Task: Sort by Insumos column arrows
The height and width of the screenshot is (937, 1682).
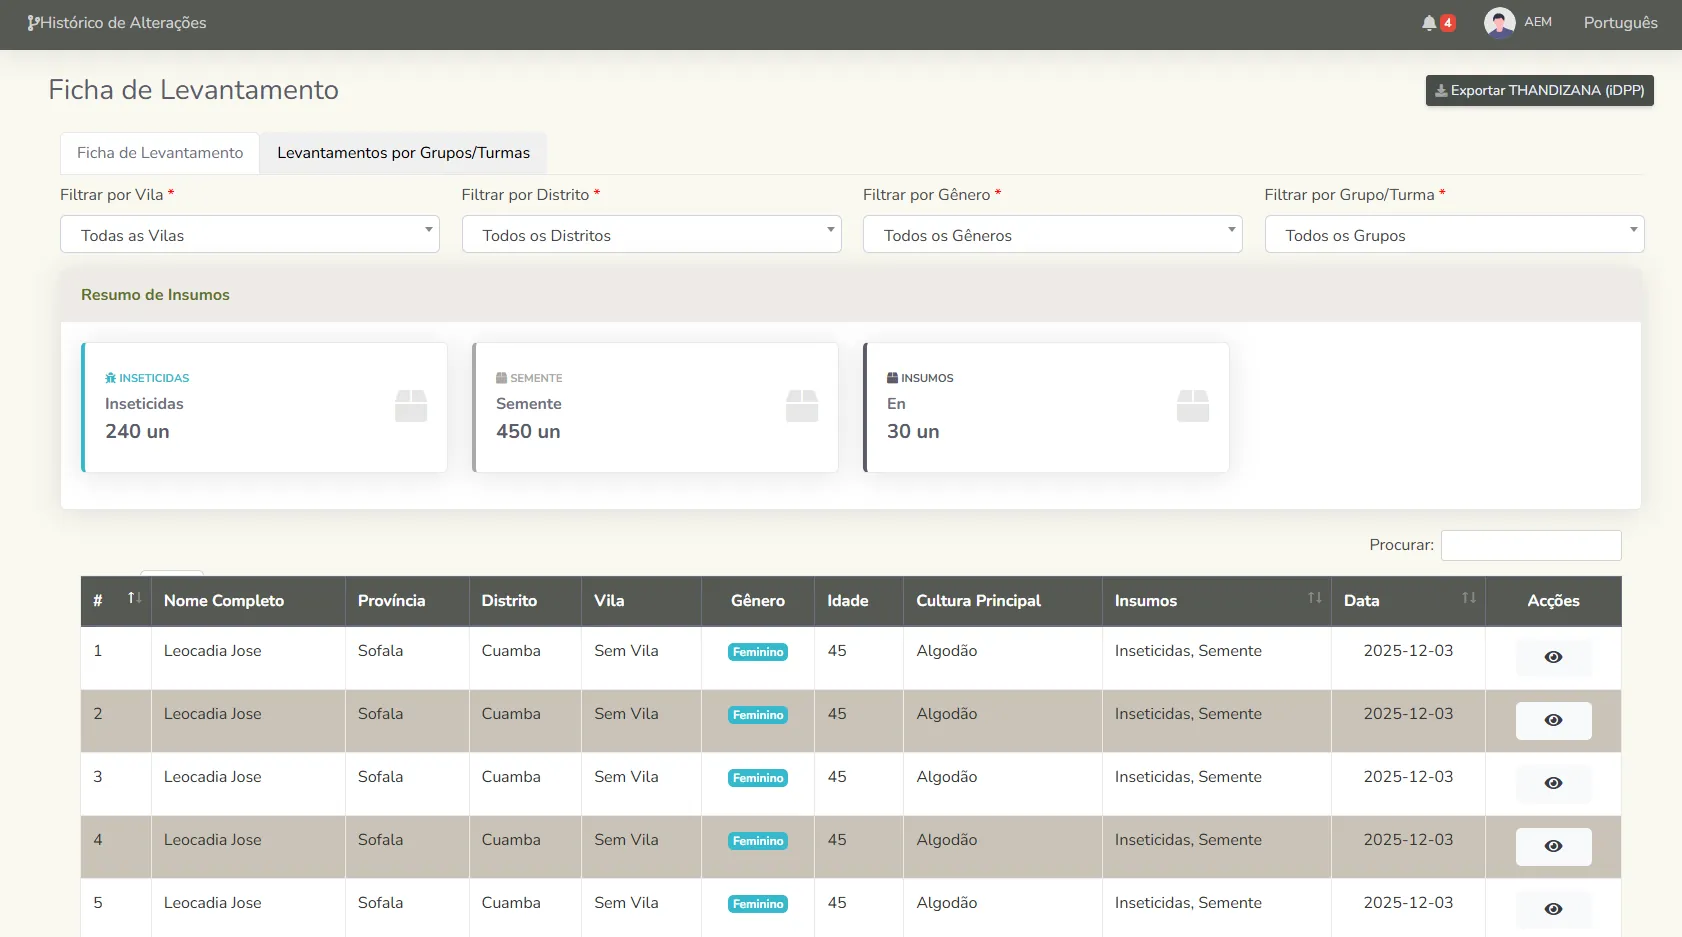Action: click(1314, 598)
